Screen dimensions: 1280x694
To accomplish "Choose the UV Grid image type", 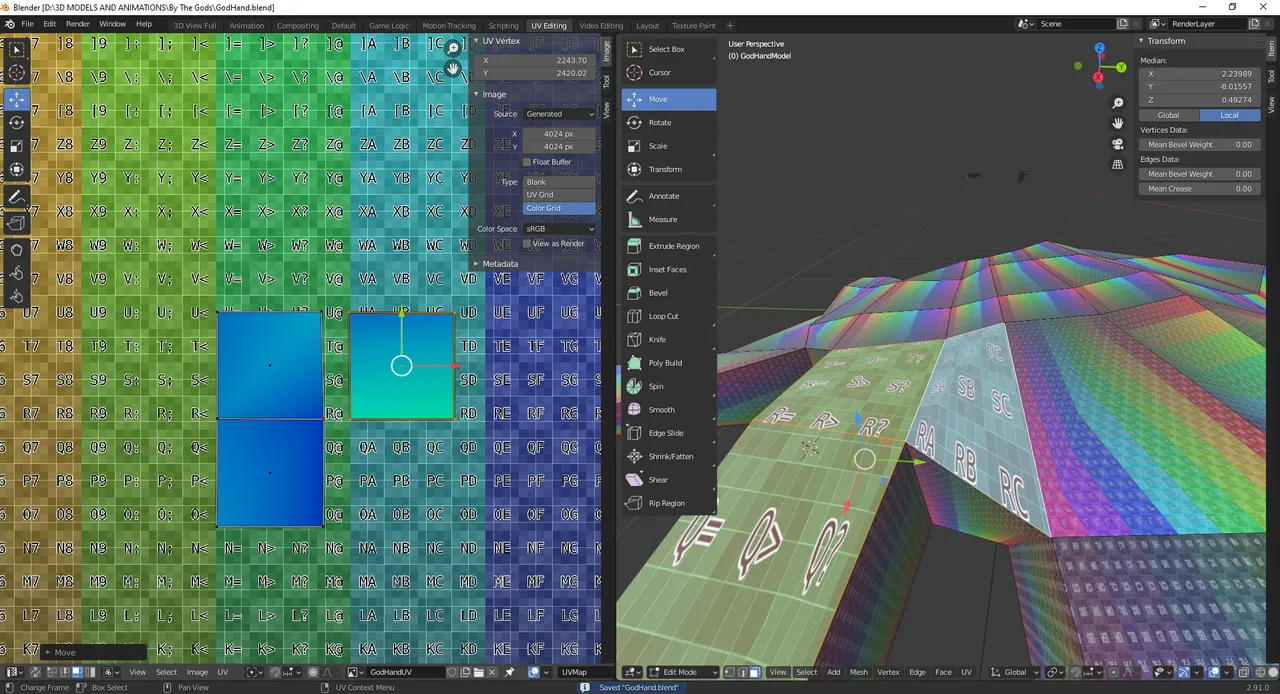I will pyautogui.click(x=559, y=195).
